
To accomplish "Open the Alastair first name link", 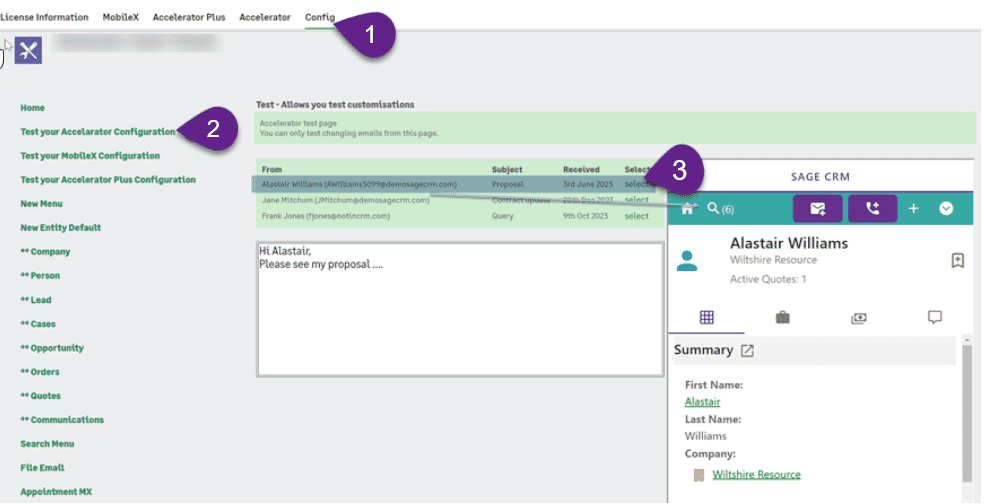I will [702, 402].
